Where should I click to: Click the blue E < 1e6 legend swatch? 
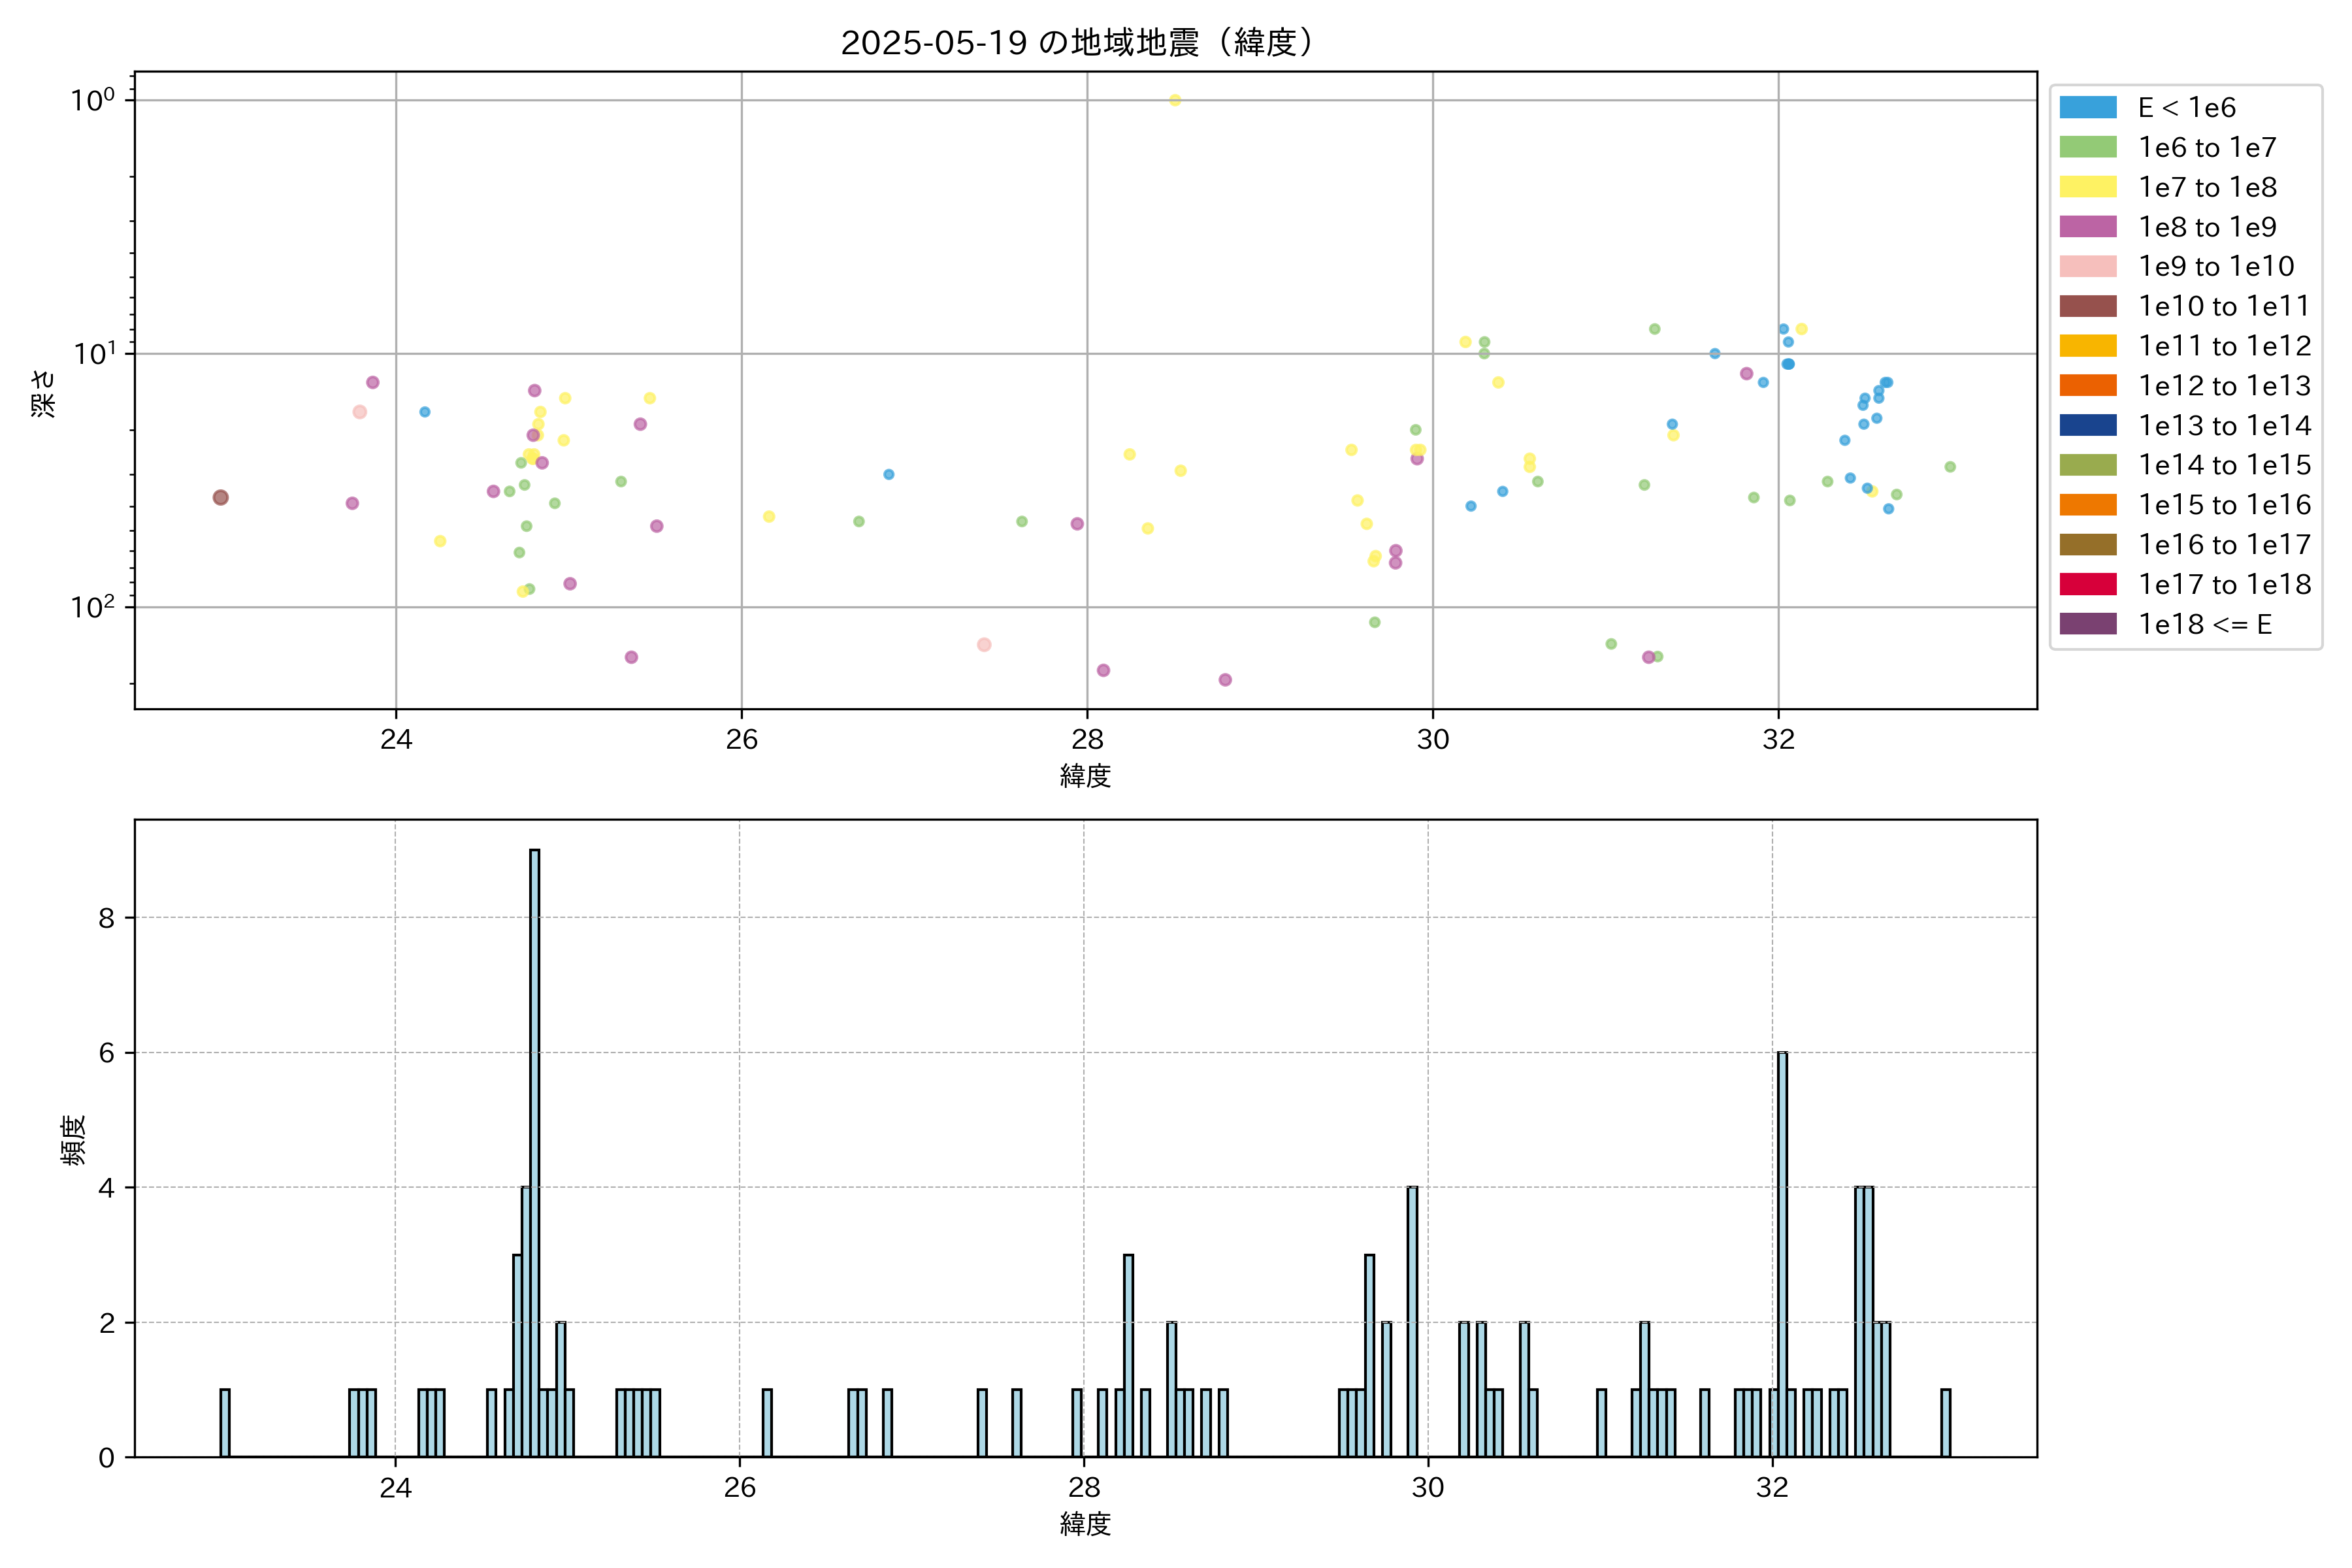[2088, 107]
